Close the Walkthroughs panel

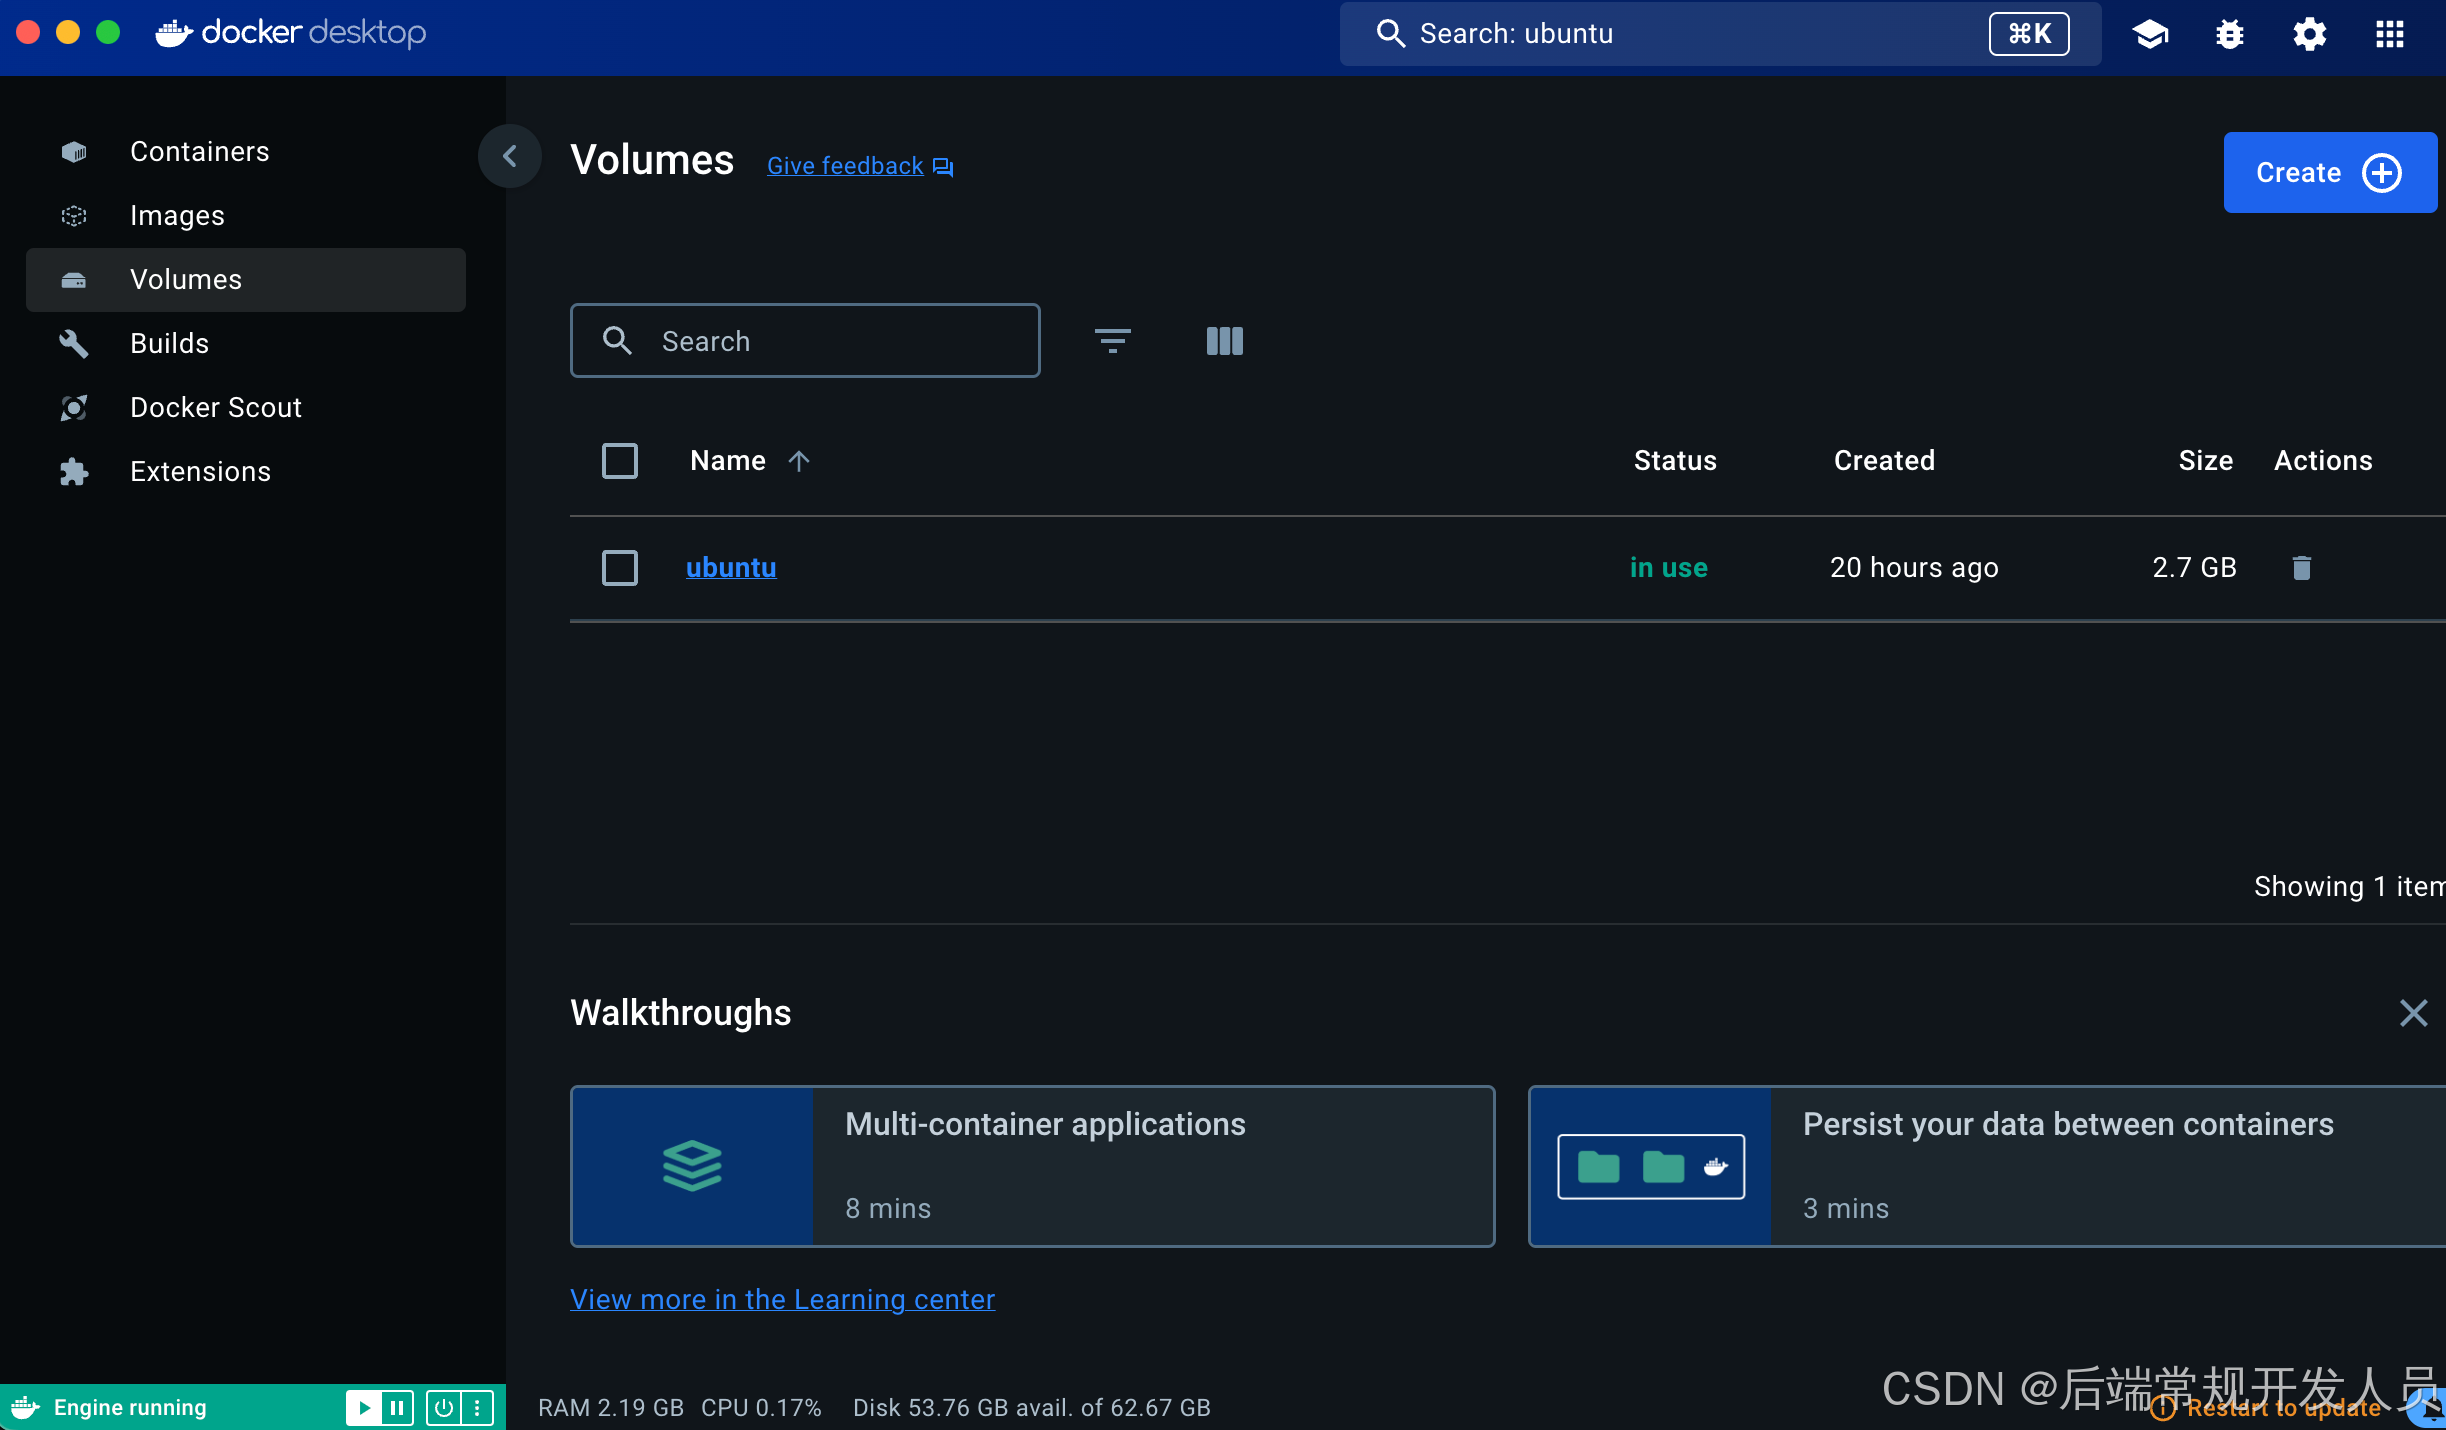2413,1013
